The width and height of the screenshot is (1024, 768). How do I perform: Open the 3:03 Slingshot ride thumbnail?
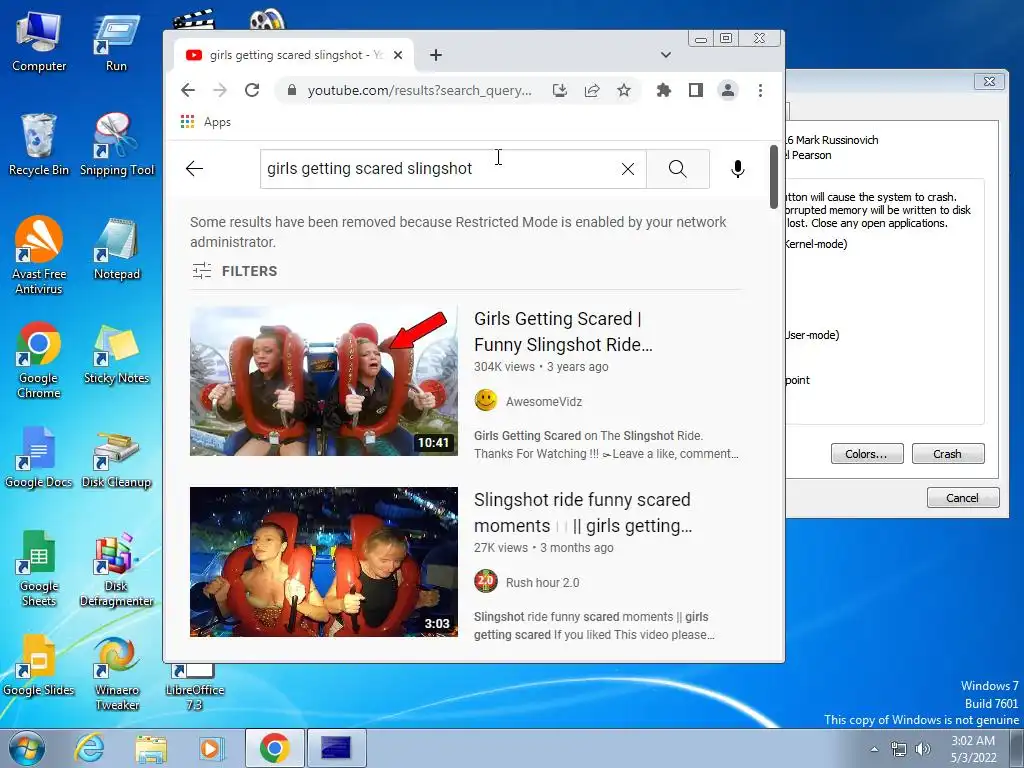point(324,562)
